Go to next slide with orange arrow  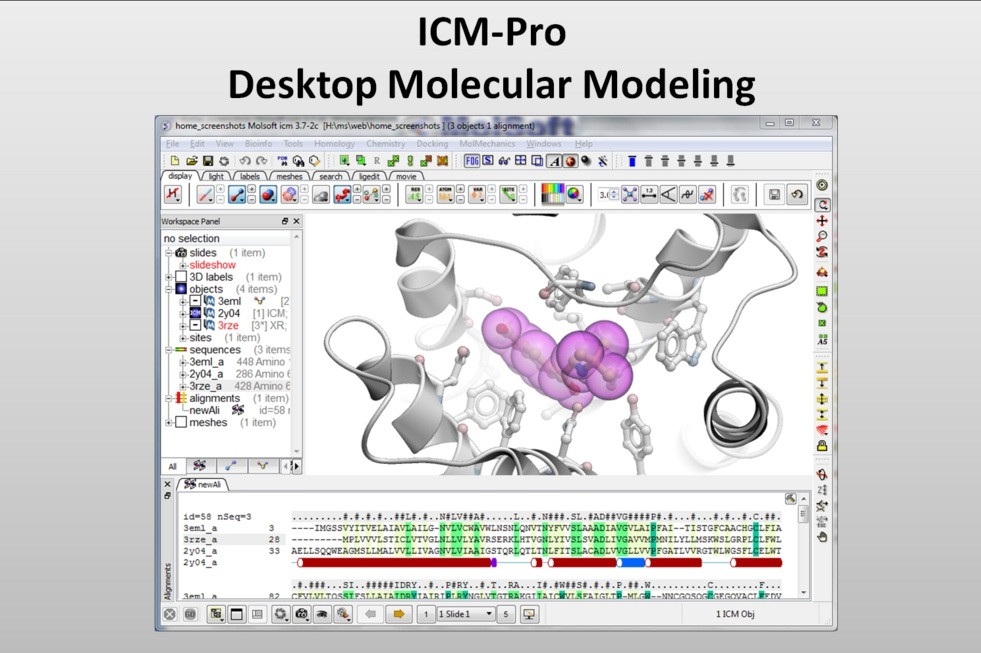398,614
